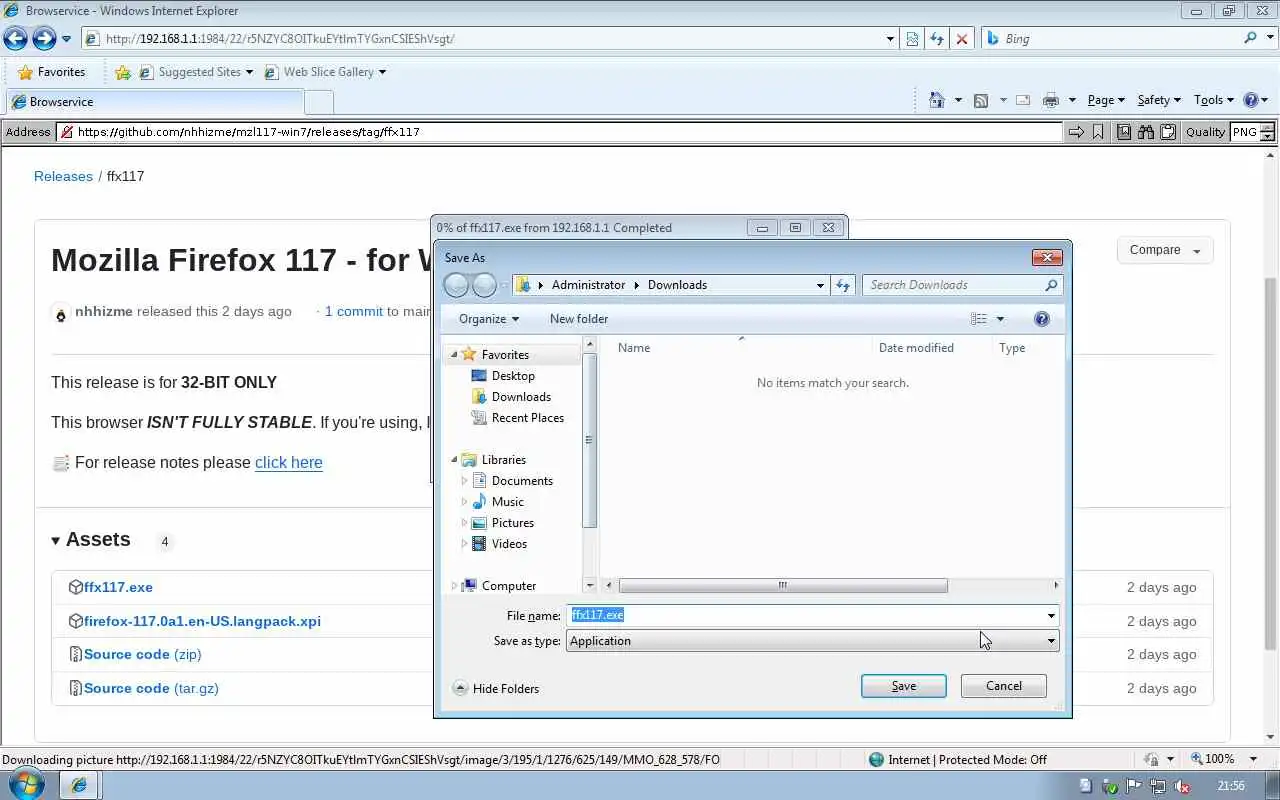1280x800 pixels.
Task: Open the Safety menu
Action: pos(1159,100)
